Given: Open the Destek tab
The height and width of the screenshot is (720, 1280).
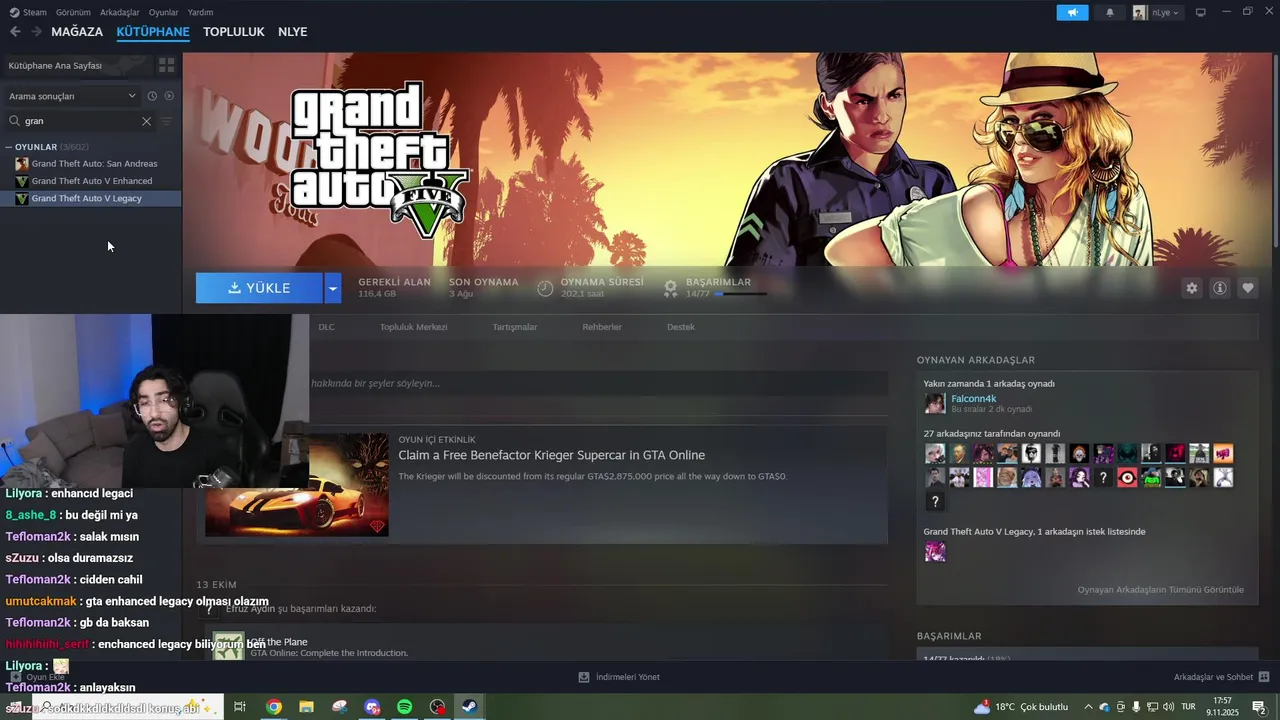Looking at the screenshot, I should pyautogui.click(x=681, y=327).
